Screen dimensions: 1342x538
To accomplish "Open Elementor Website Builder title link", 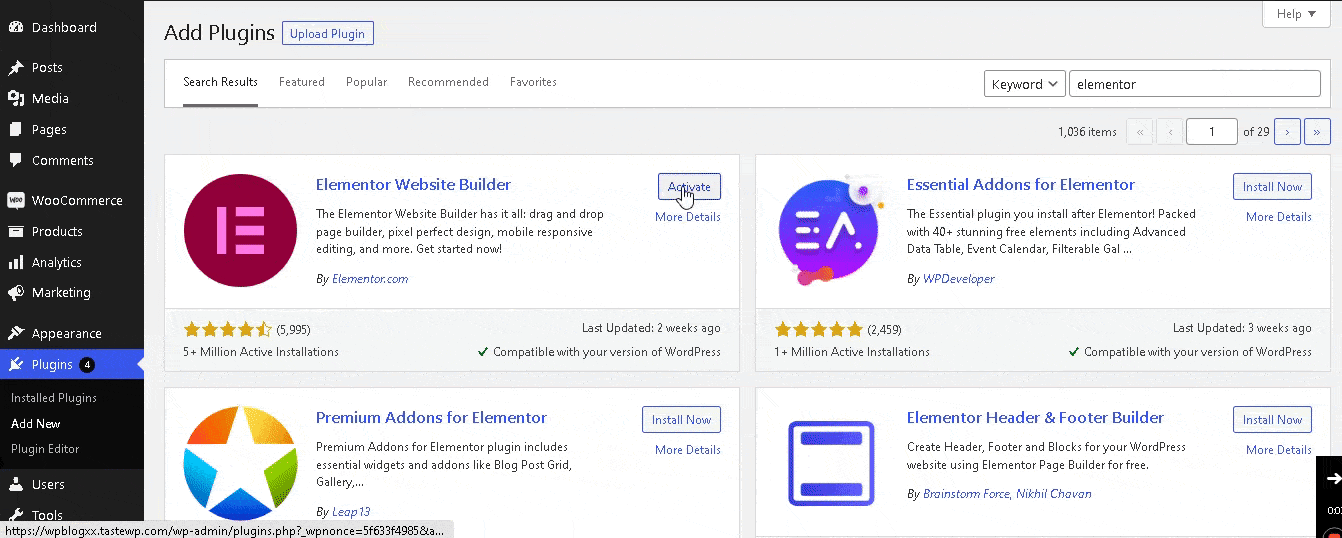I will point(413,184).
